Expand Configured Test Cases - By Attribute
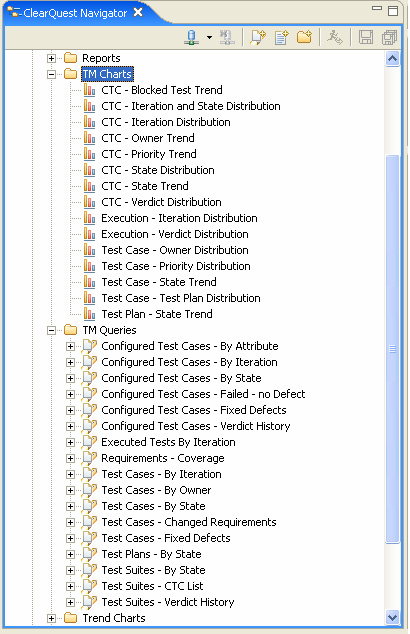 coord(70,347)
